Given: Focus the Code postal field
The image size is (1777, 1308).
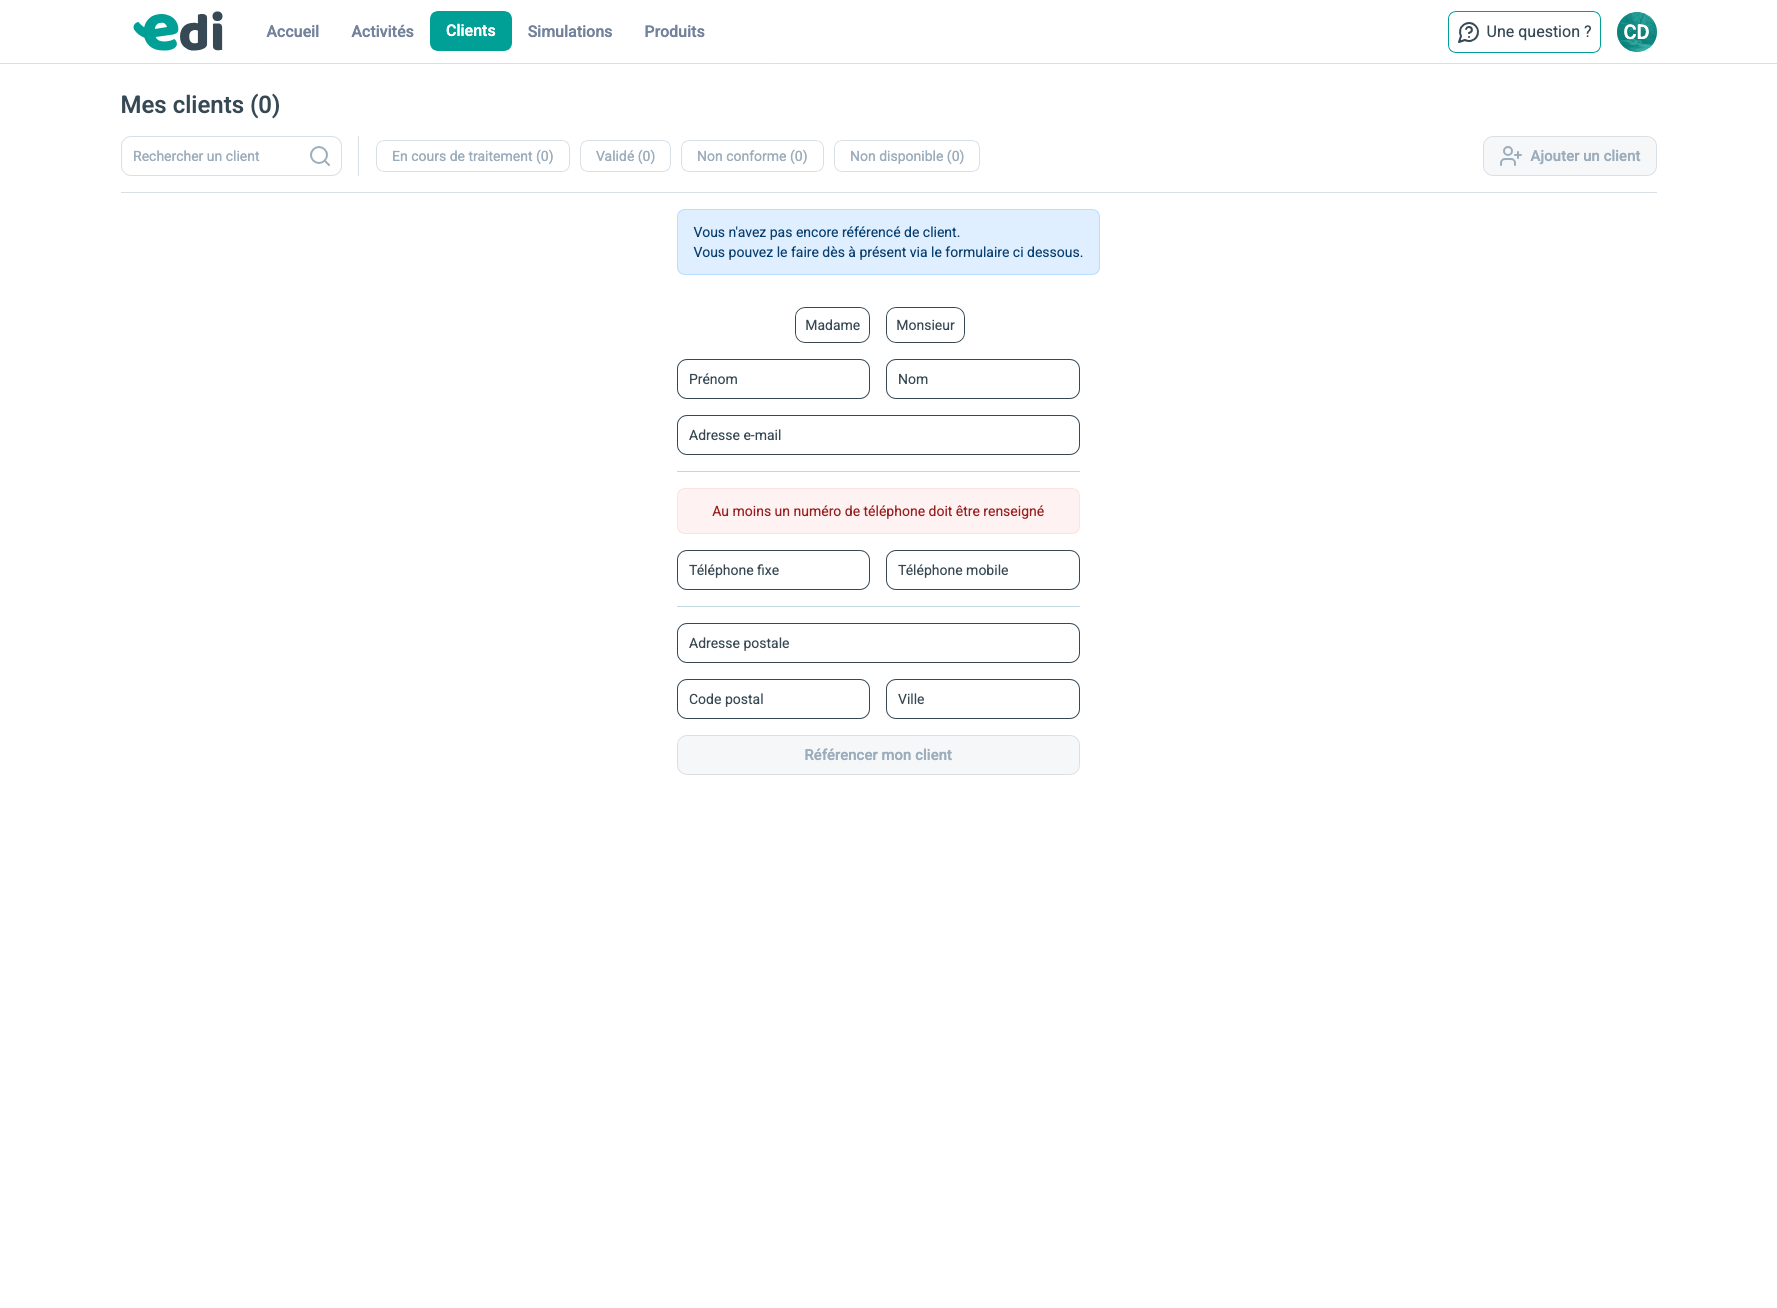Looking at the screenshot, I should (773, 699).
